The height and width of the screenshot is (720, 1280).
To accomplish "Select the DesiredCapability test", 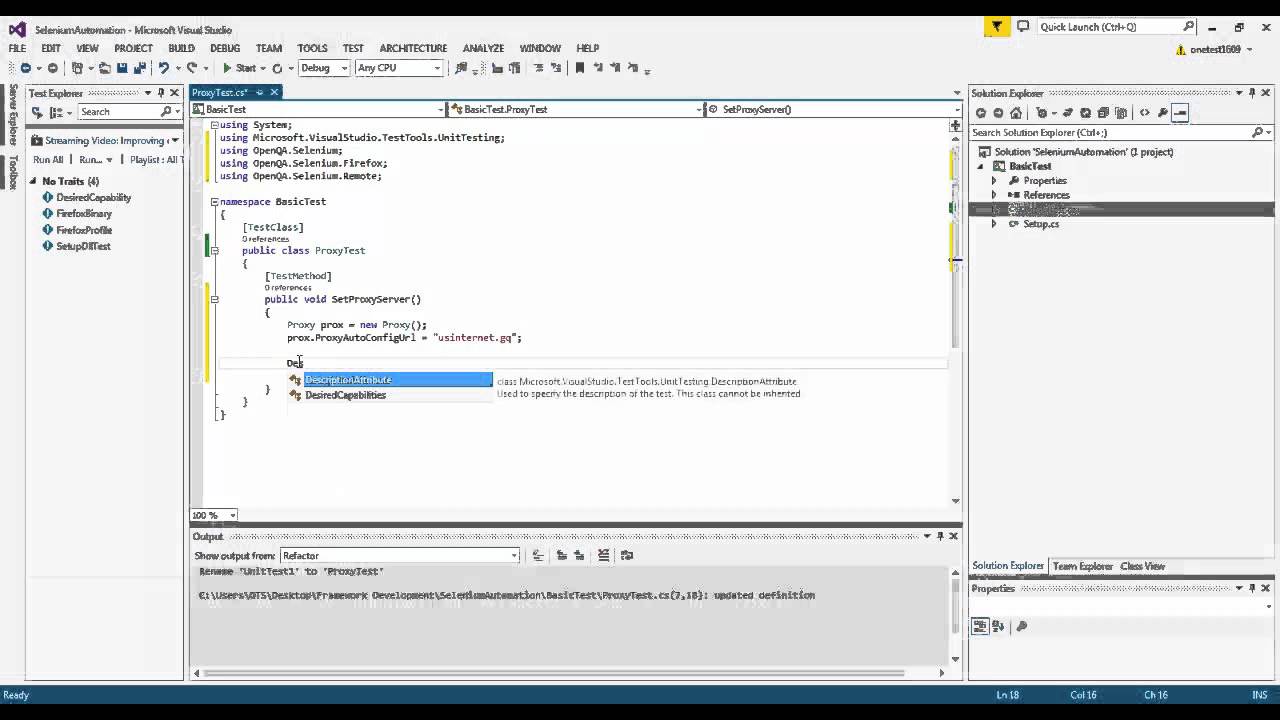I will tap(93, 197).
